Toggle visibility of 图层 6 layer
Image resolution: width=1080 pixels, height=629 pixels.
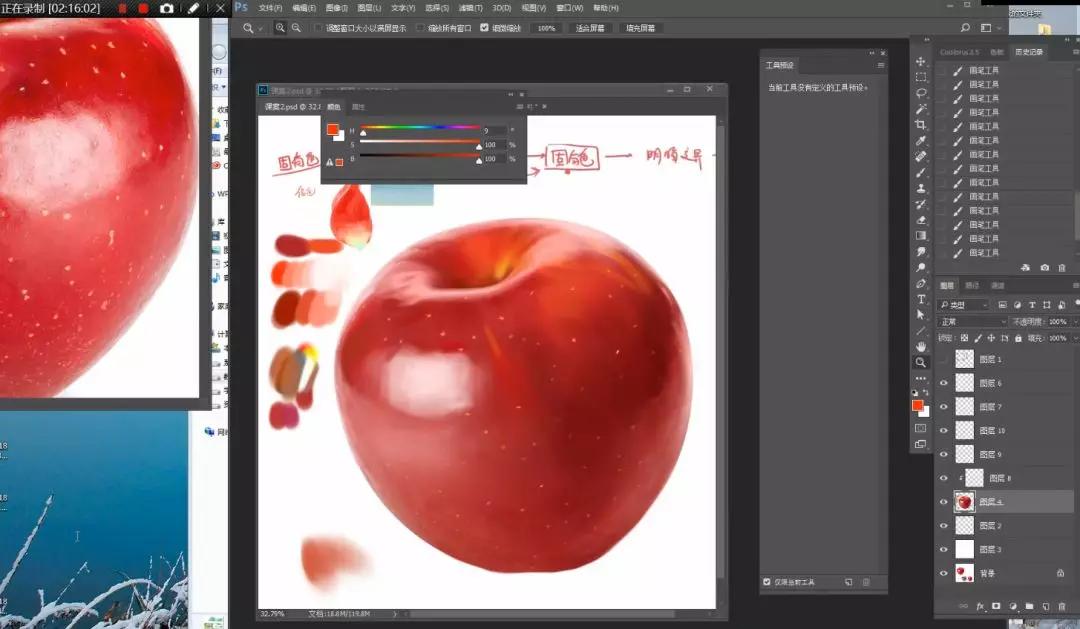(943, 383)
